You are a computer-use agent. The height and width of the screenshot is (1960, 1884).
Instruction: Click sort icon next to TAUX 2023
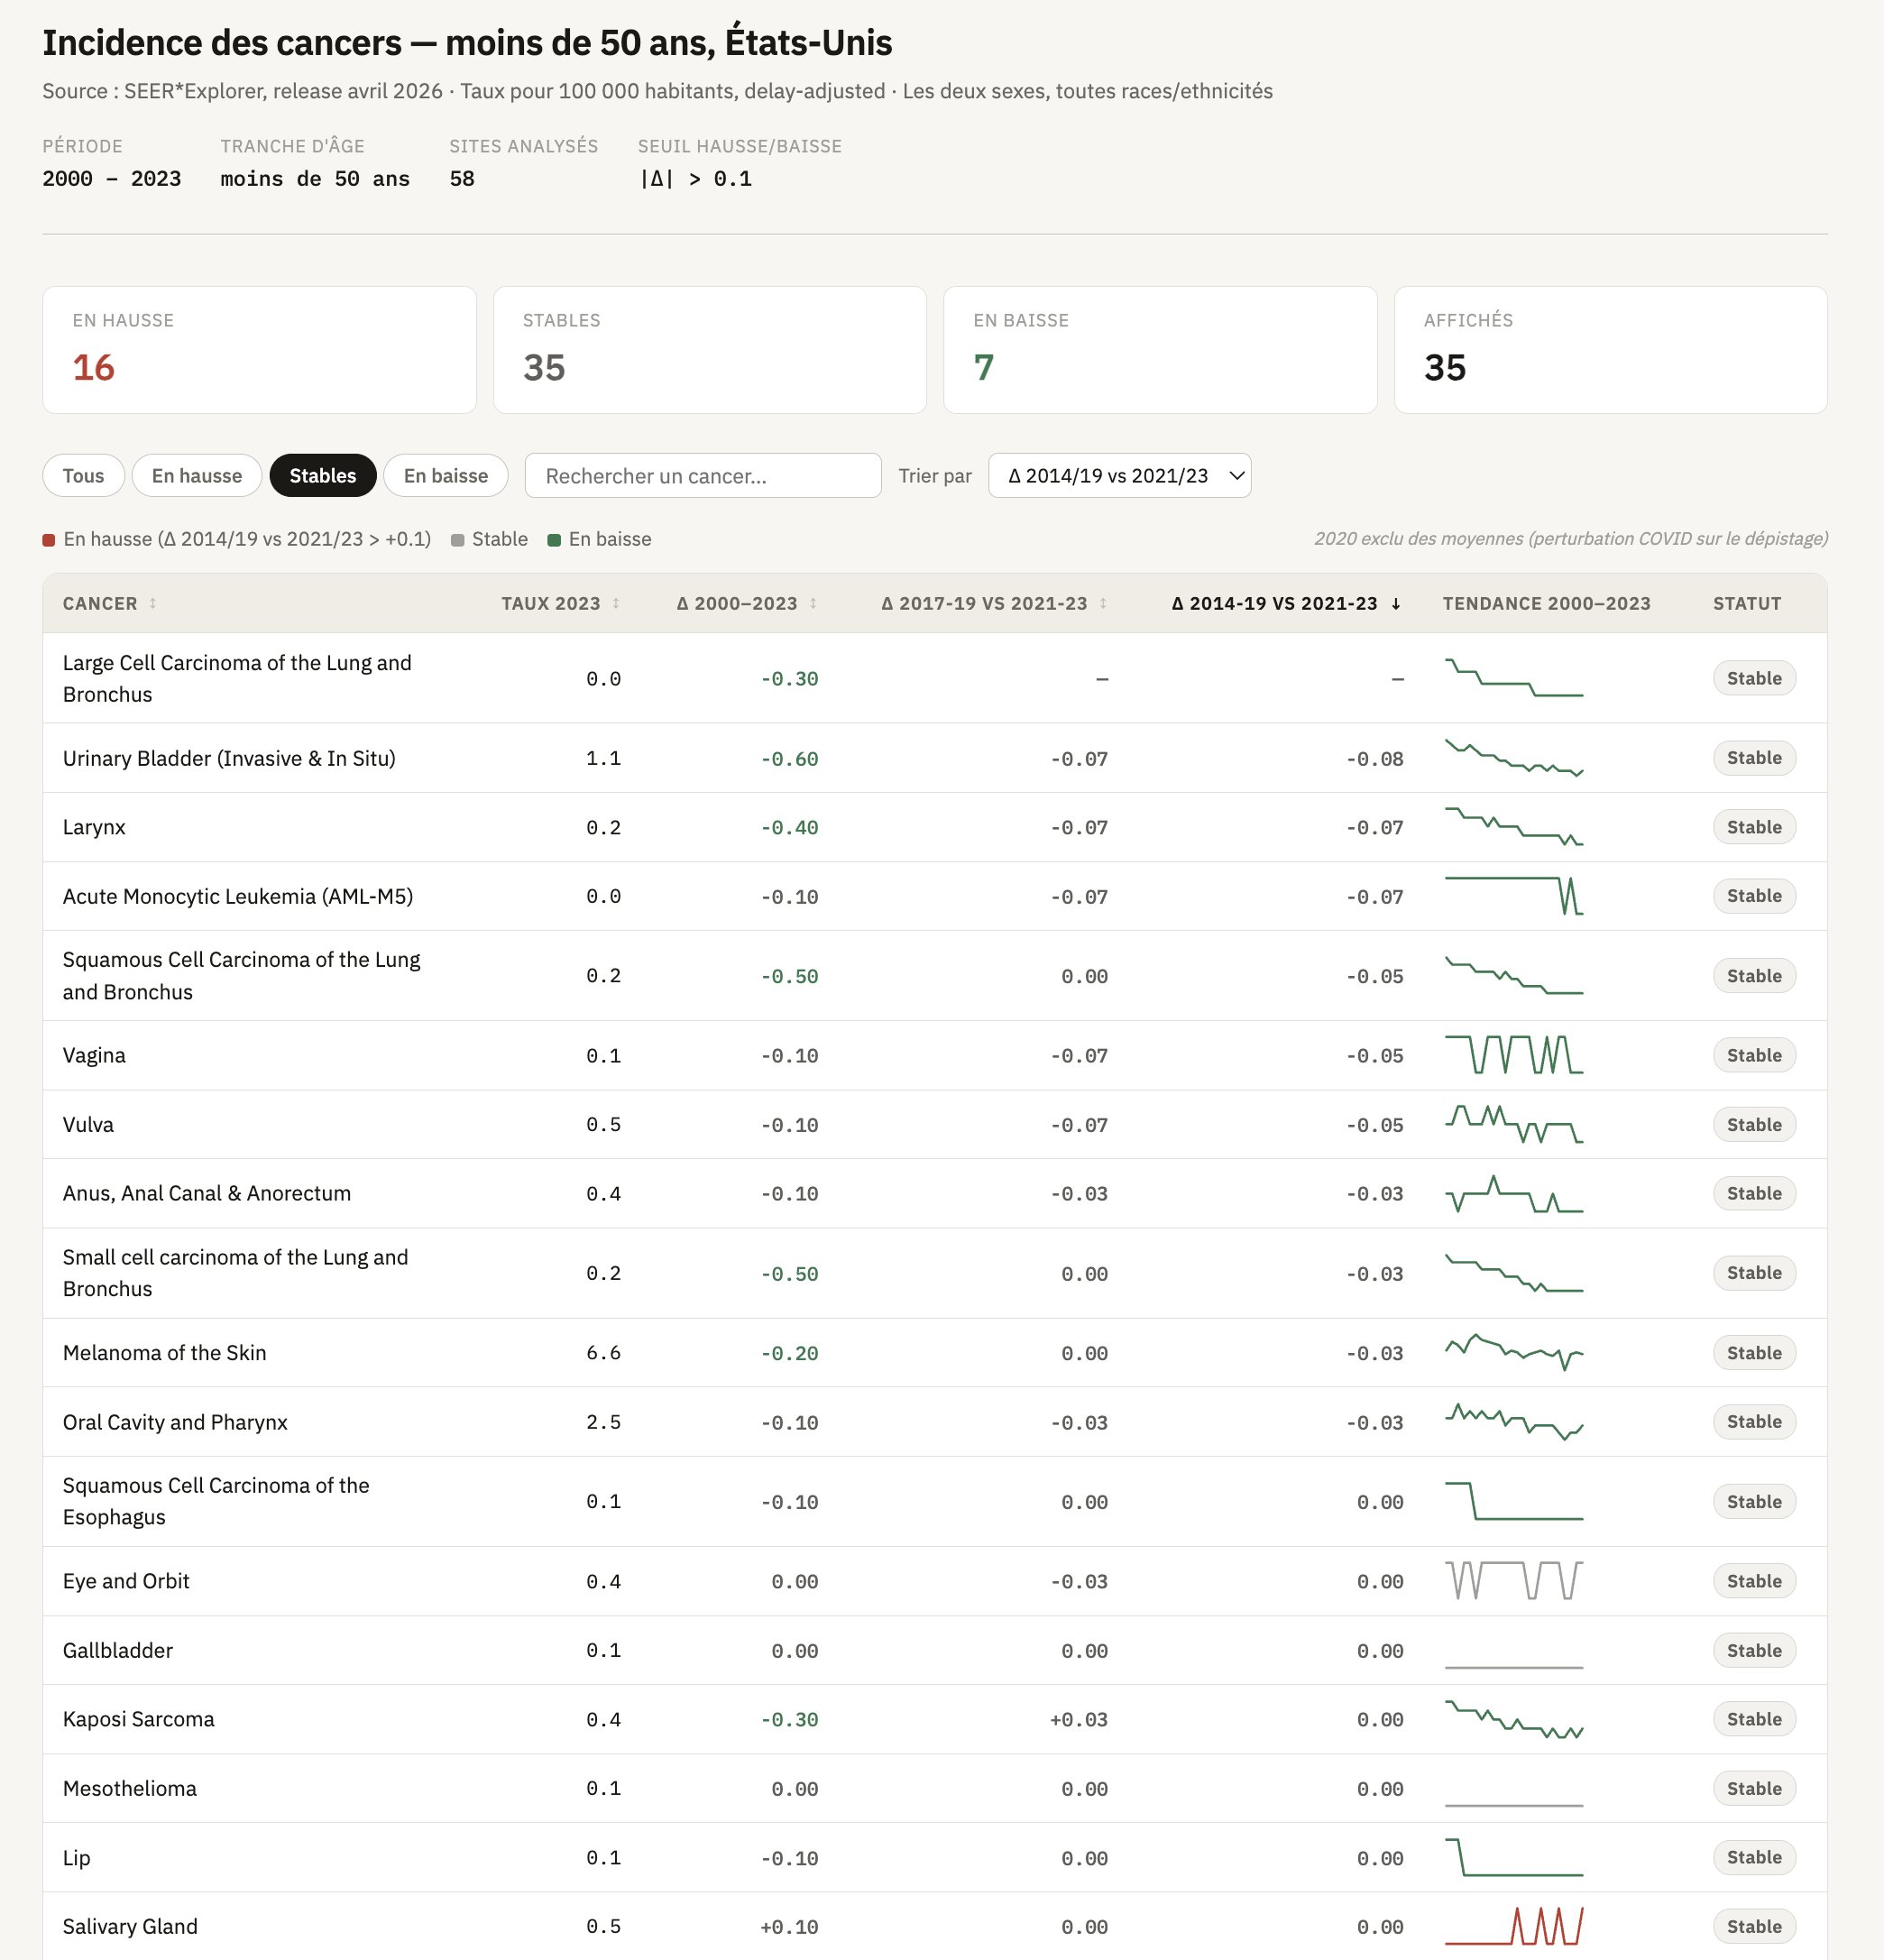[x=616, y=603]
